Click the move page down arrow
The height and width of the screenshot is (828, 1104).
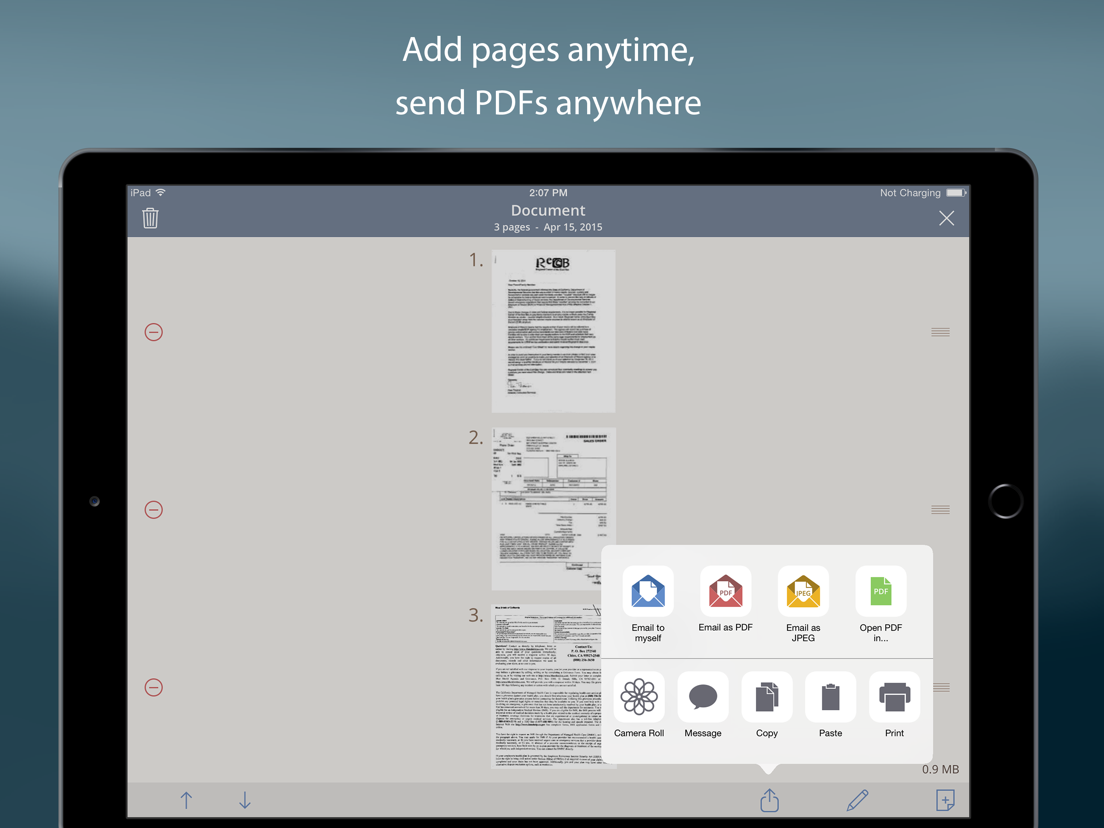[244, 800]
